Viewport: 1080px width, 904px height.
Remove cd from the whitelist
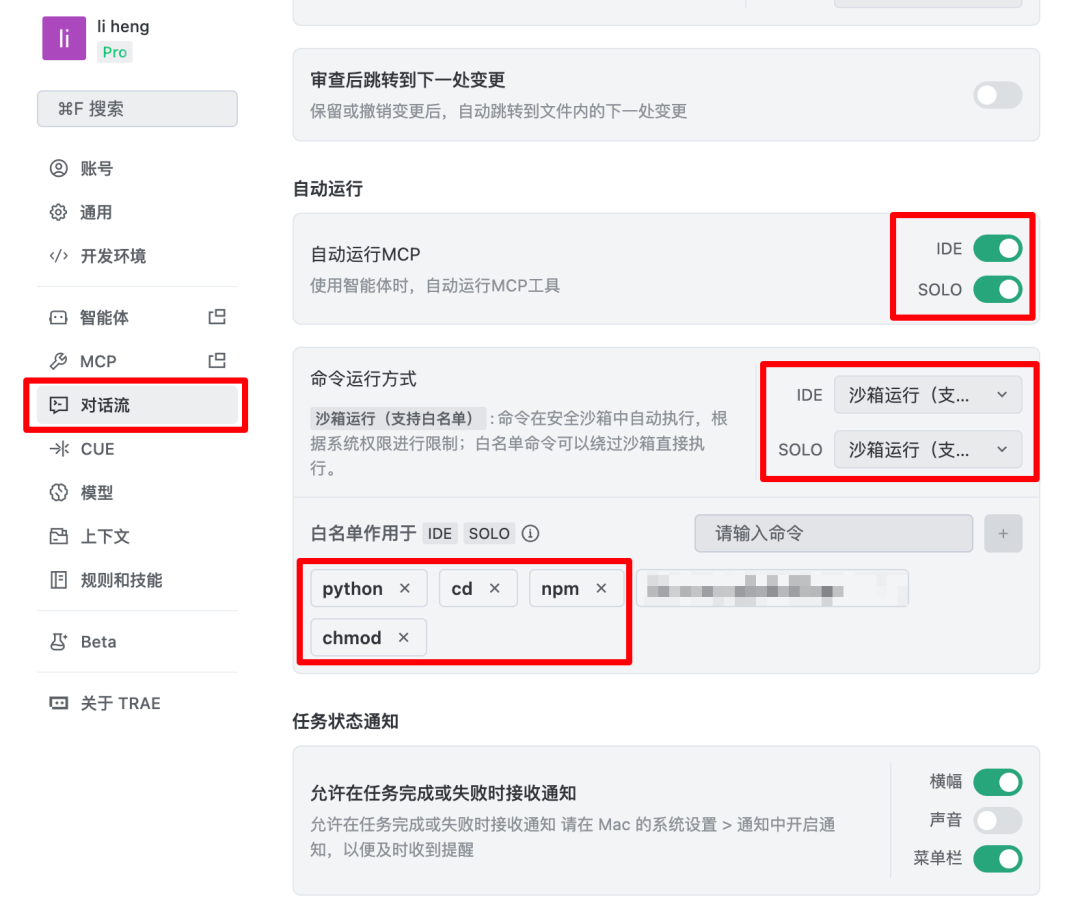pos(495,588)
